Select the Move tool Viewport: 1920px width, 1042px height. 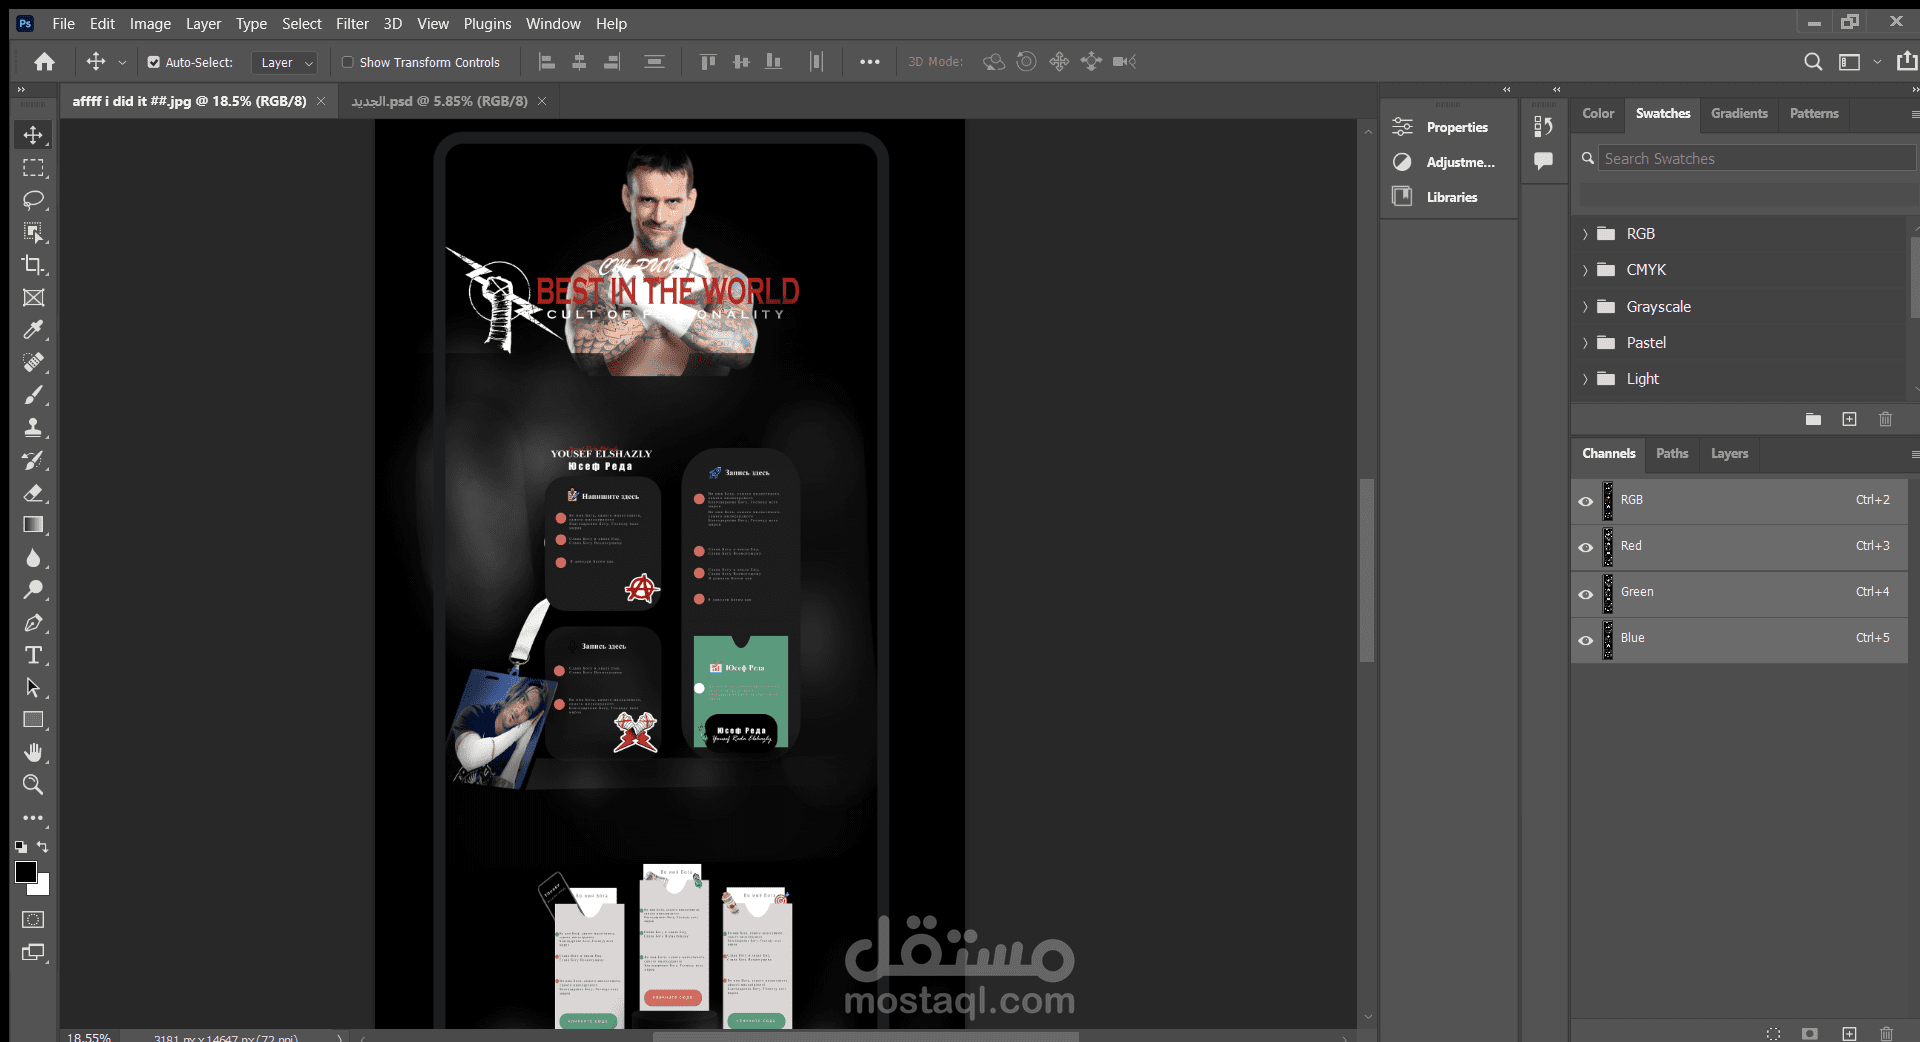(33, 135)
